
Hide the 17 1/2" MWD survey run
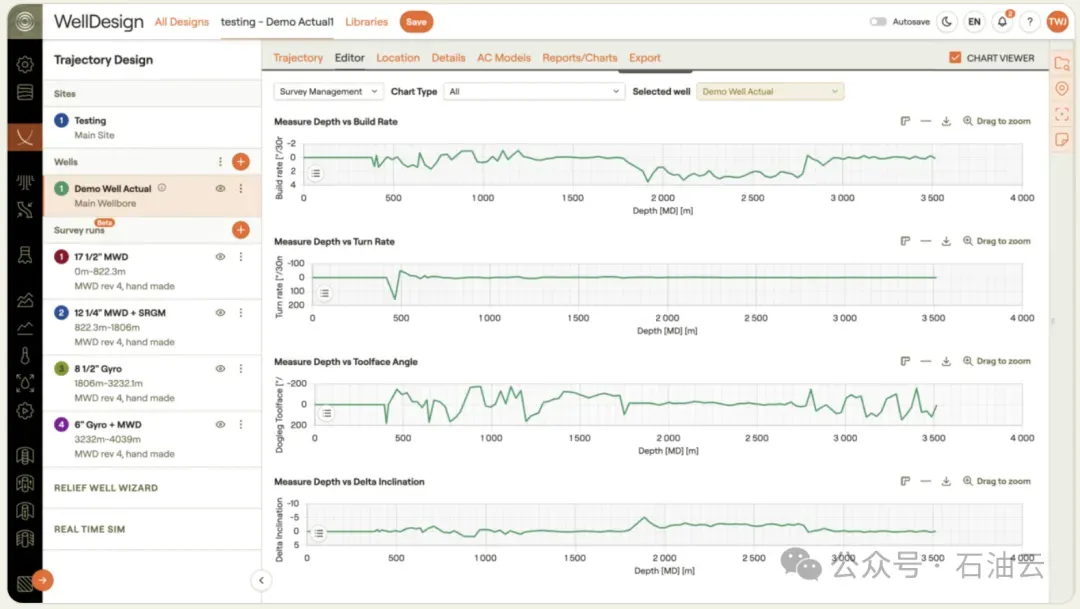[x=220, y=257]
